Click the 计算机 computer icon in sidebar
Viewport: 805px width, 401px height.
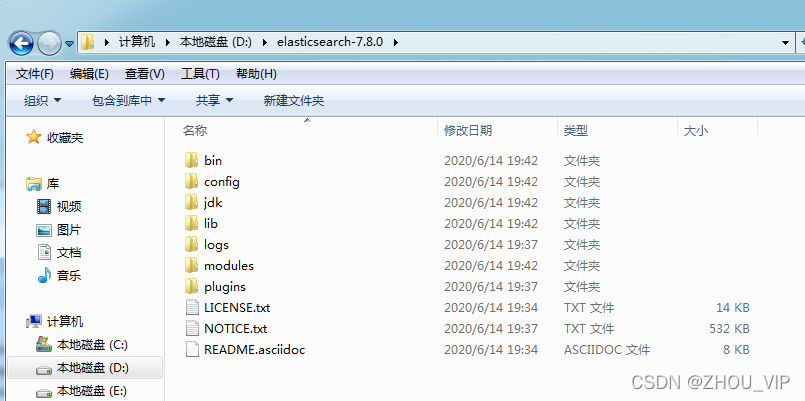tap(34, 322)
